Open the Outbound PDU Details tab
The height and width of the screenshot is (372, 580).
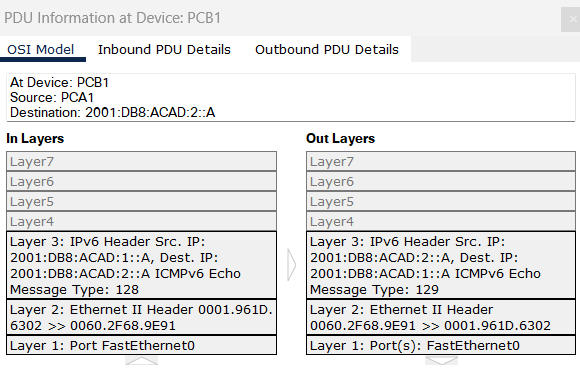pos(327,50)
